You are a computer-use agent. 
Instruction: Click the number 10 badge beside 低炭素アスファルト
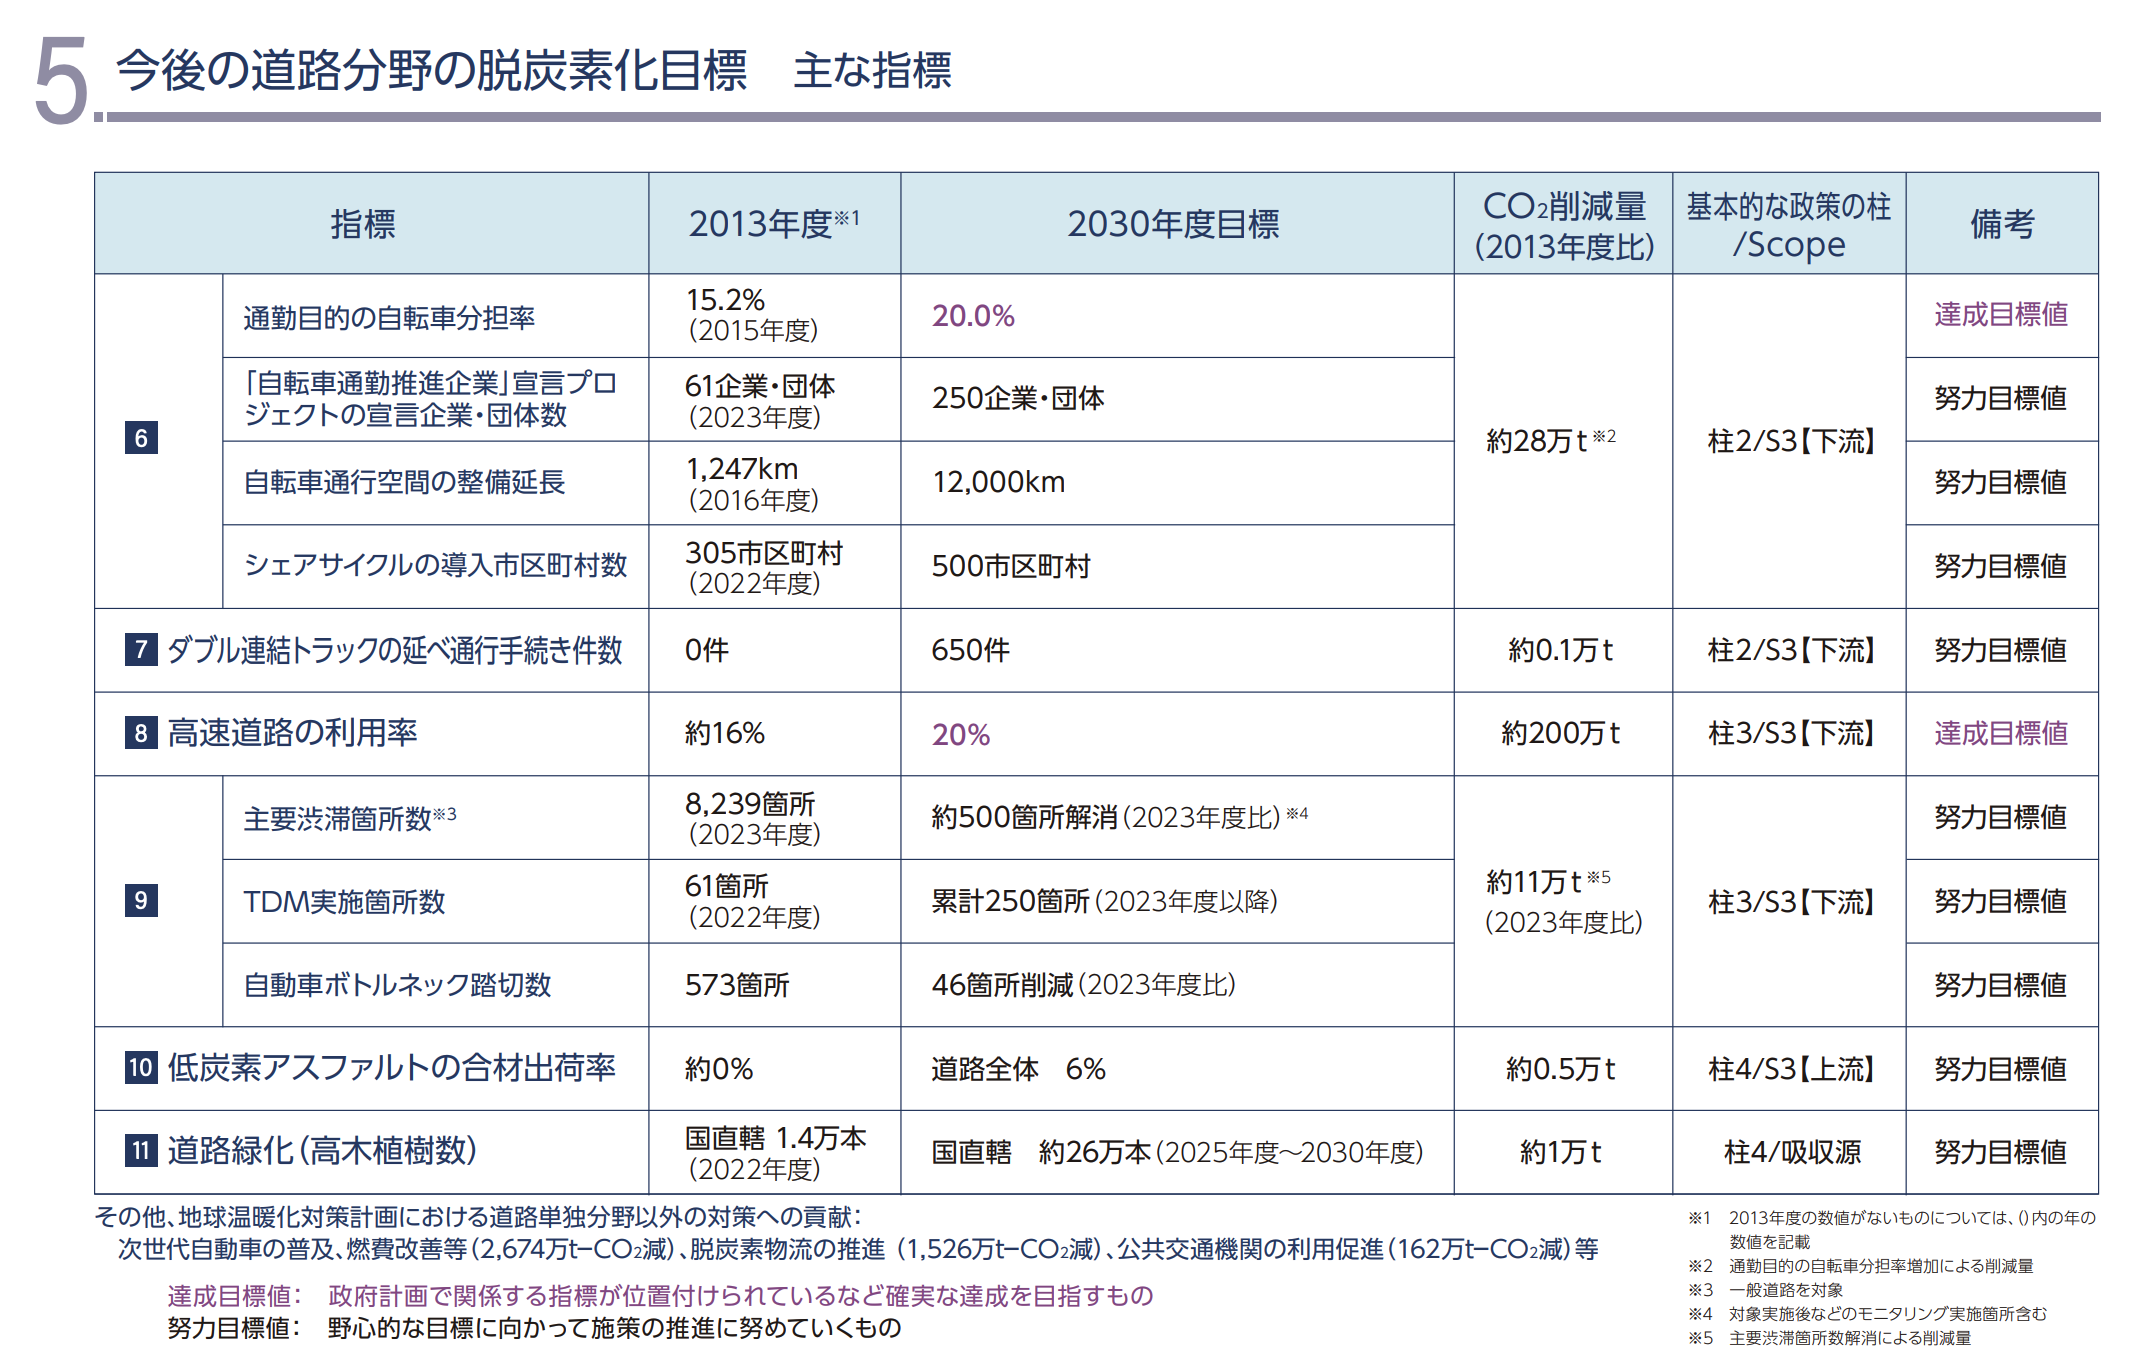click(141, 1067)
